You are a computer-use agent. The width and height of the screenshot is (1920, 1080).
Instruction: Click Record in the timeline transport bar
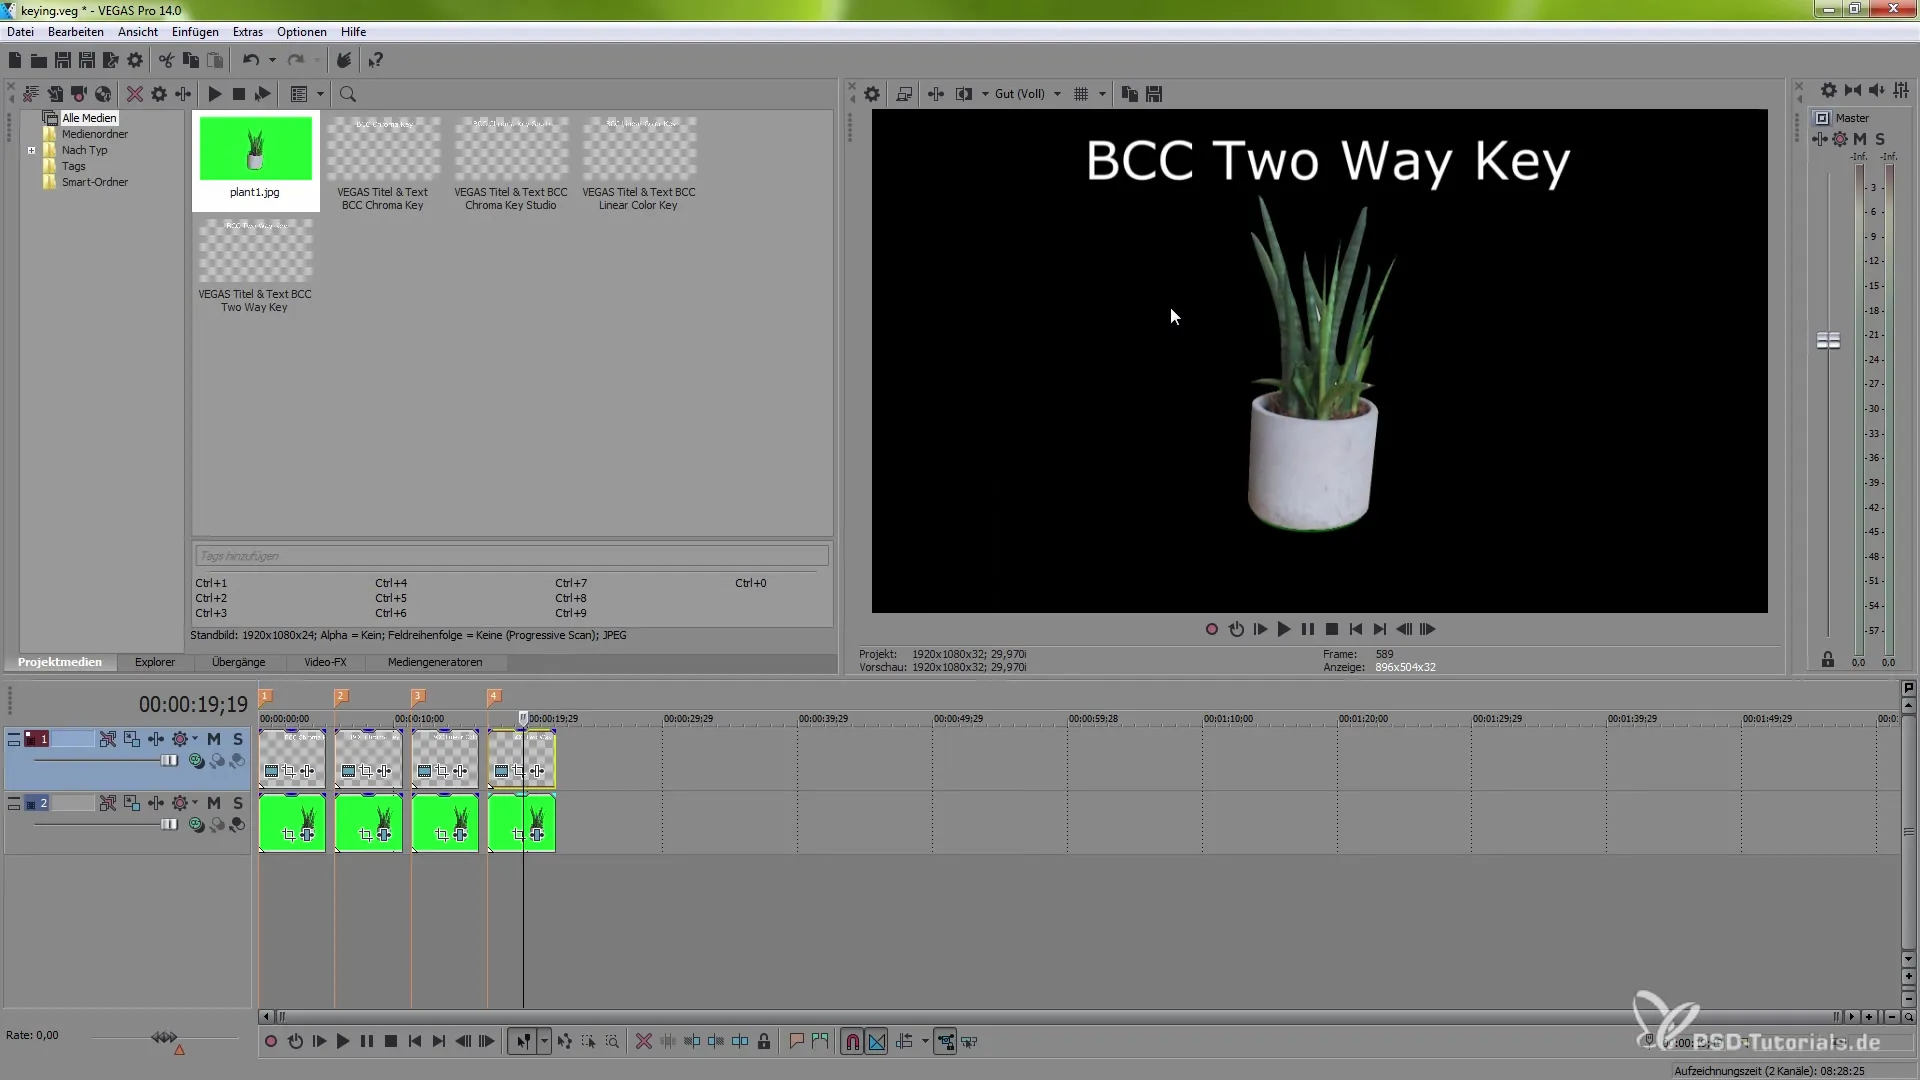(x=270, y=1042)
